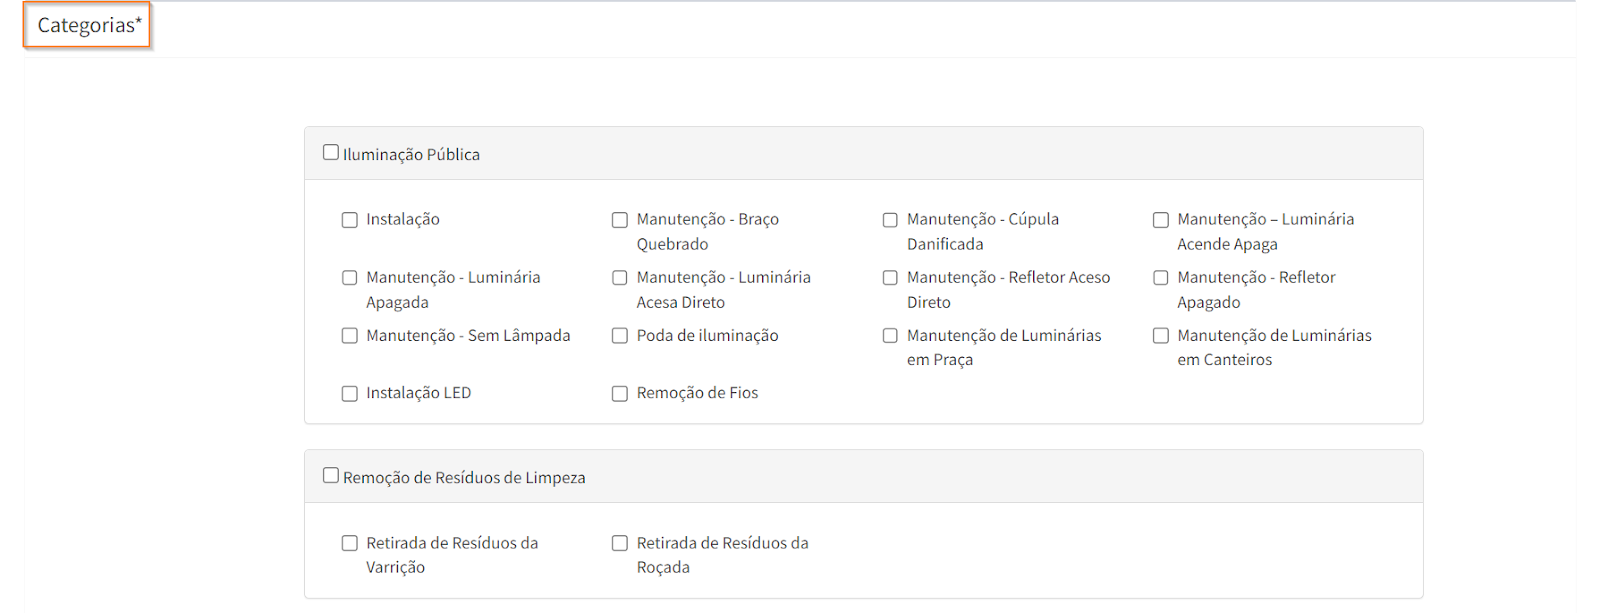1600x613 pixels.
Task: Check Manutenção - Refletor Aceso Direto
Action: click(890, 278)
